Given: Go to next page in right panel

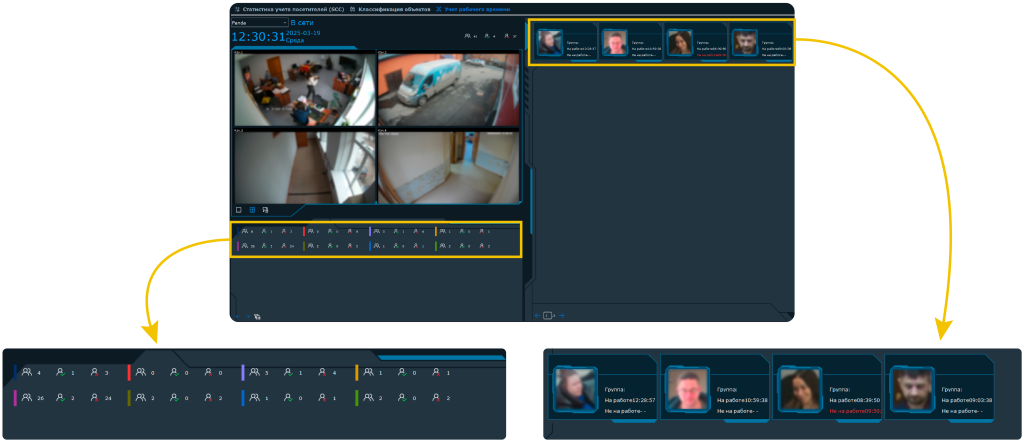Looking at the screenshot, I should click(x=562, y=315).
